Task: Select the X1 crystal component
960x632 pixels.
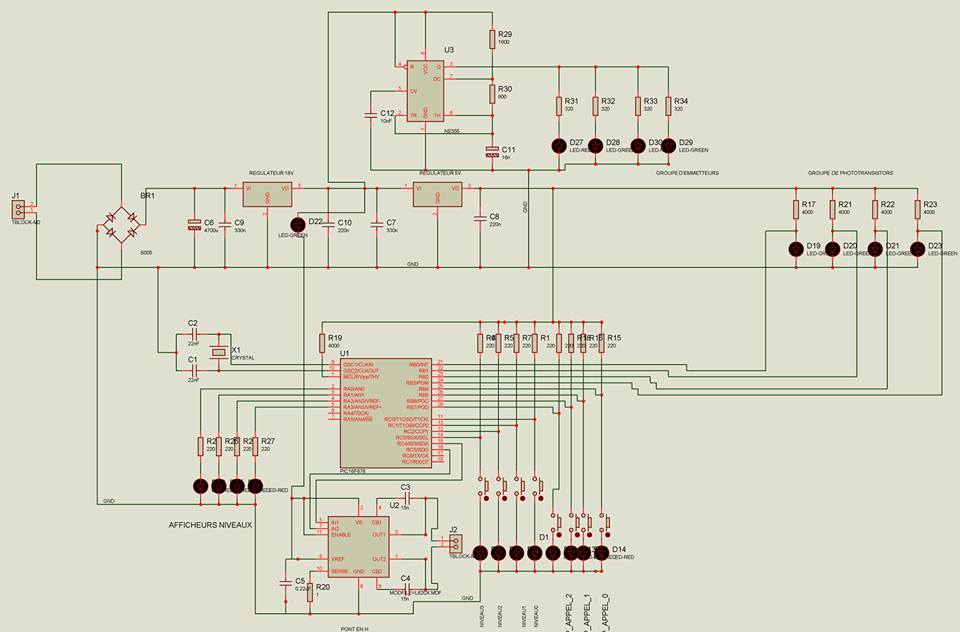Action: (x=219, y=352)
